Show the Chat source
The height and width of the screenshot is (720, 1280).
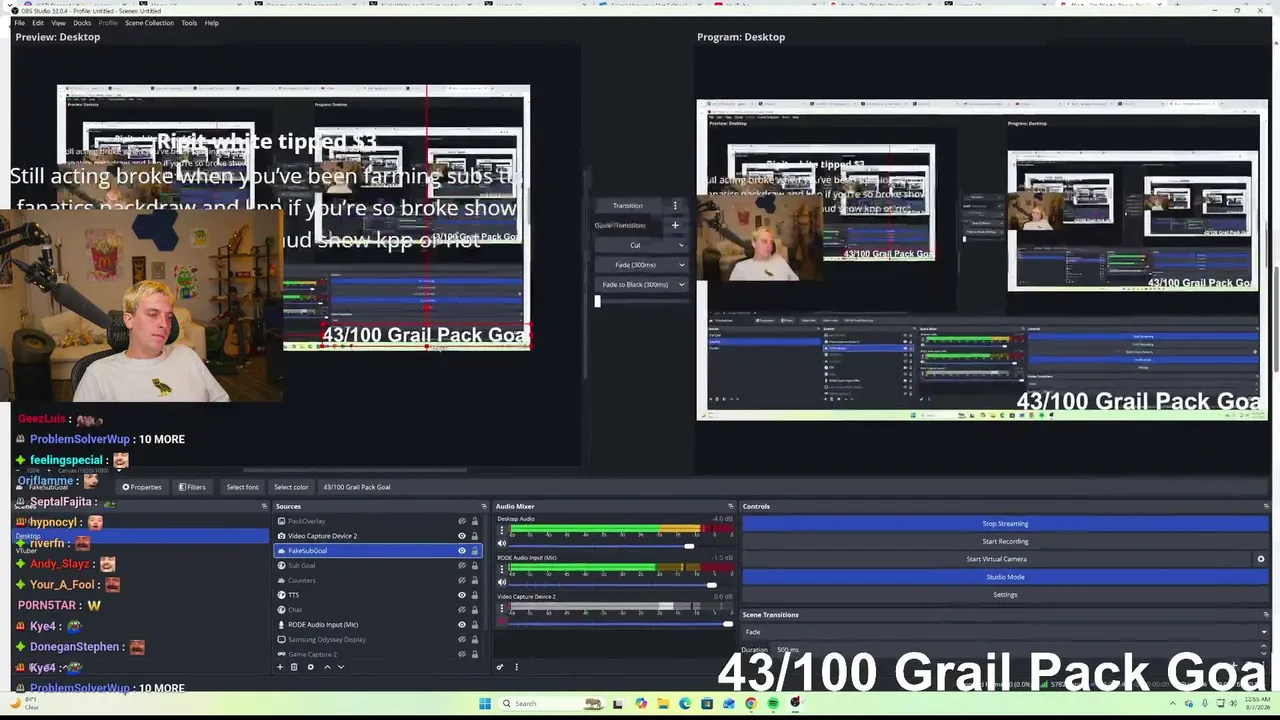(x=462, y=610)
